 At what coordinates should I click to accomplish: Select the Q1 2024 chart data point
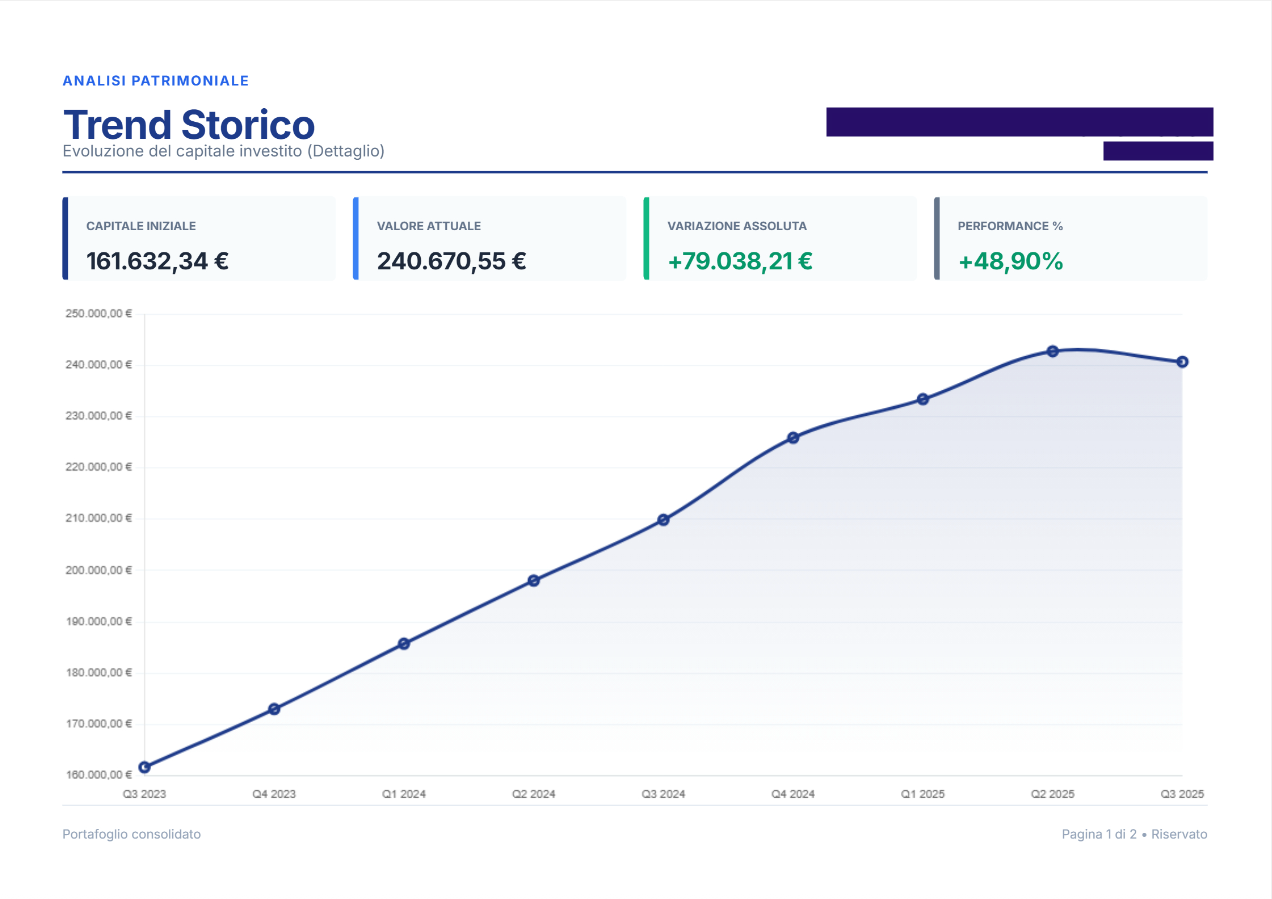(404, 644)
